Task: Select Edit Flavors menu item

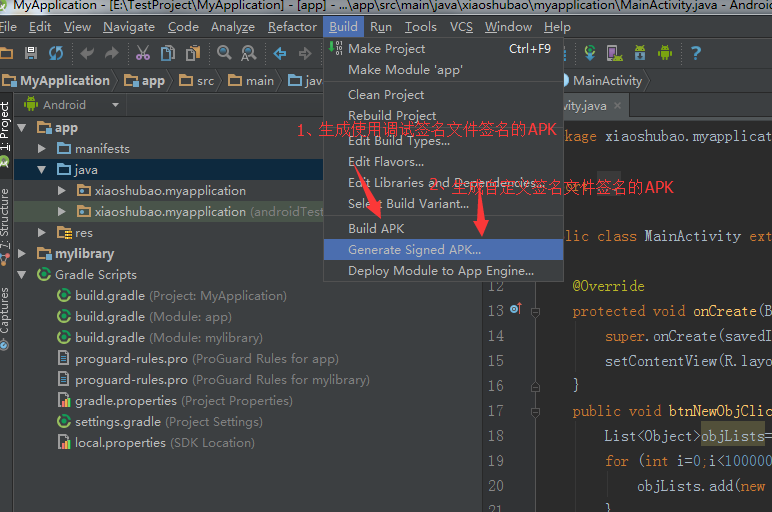Action: click(x=443, y=161)
